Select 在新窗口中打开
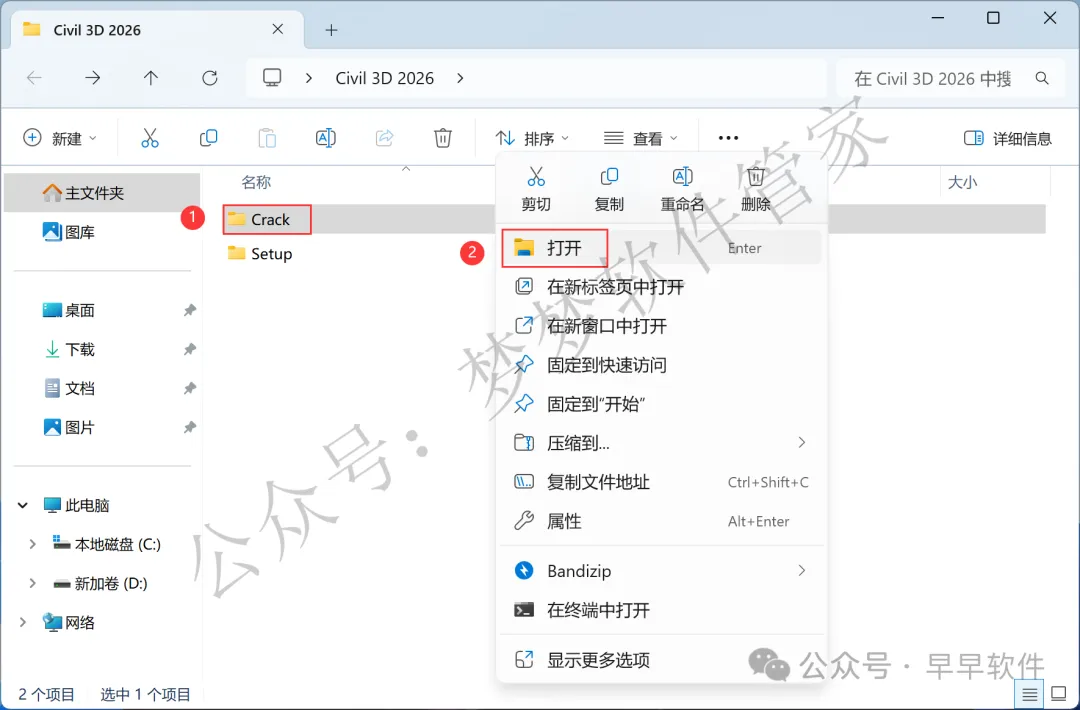Screen dimensions: 1080x710 (x=661, y=326)
